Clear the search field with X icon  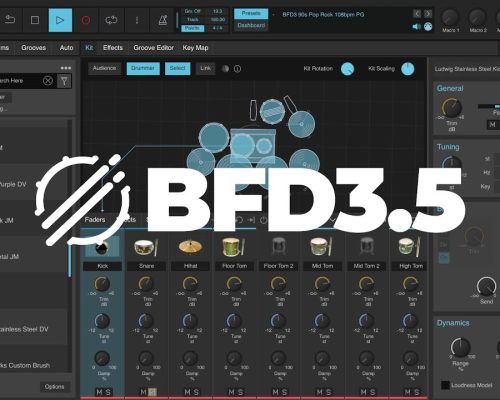pos(48,81)
